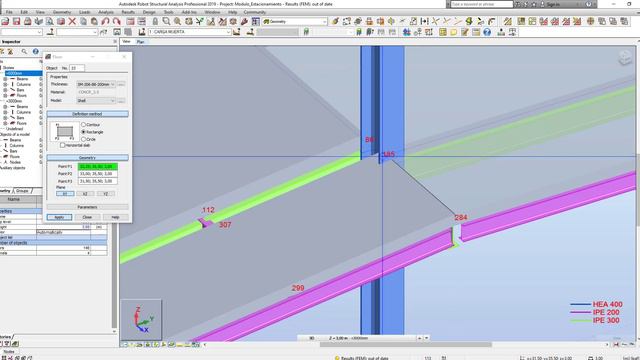The height and width of the screenshot is (360, 640).
Task: Toggle the XZ plane button
Action: tap(85, 193)
